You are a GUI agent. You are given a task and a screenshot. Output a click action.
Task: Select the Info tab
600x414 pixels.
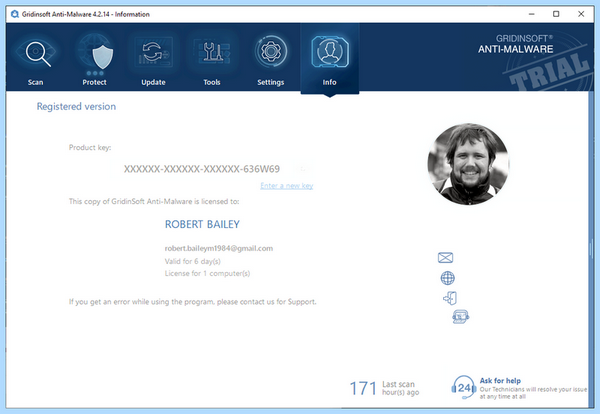[x=330, y=59]
